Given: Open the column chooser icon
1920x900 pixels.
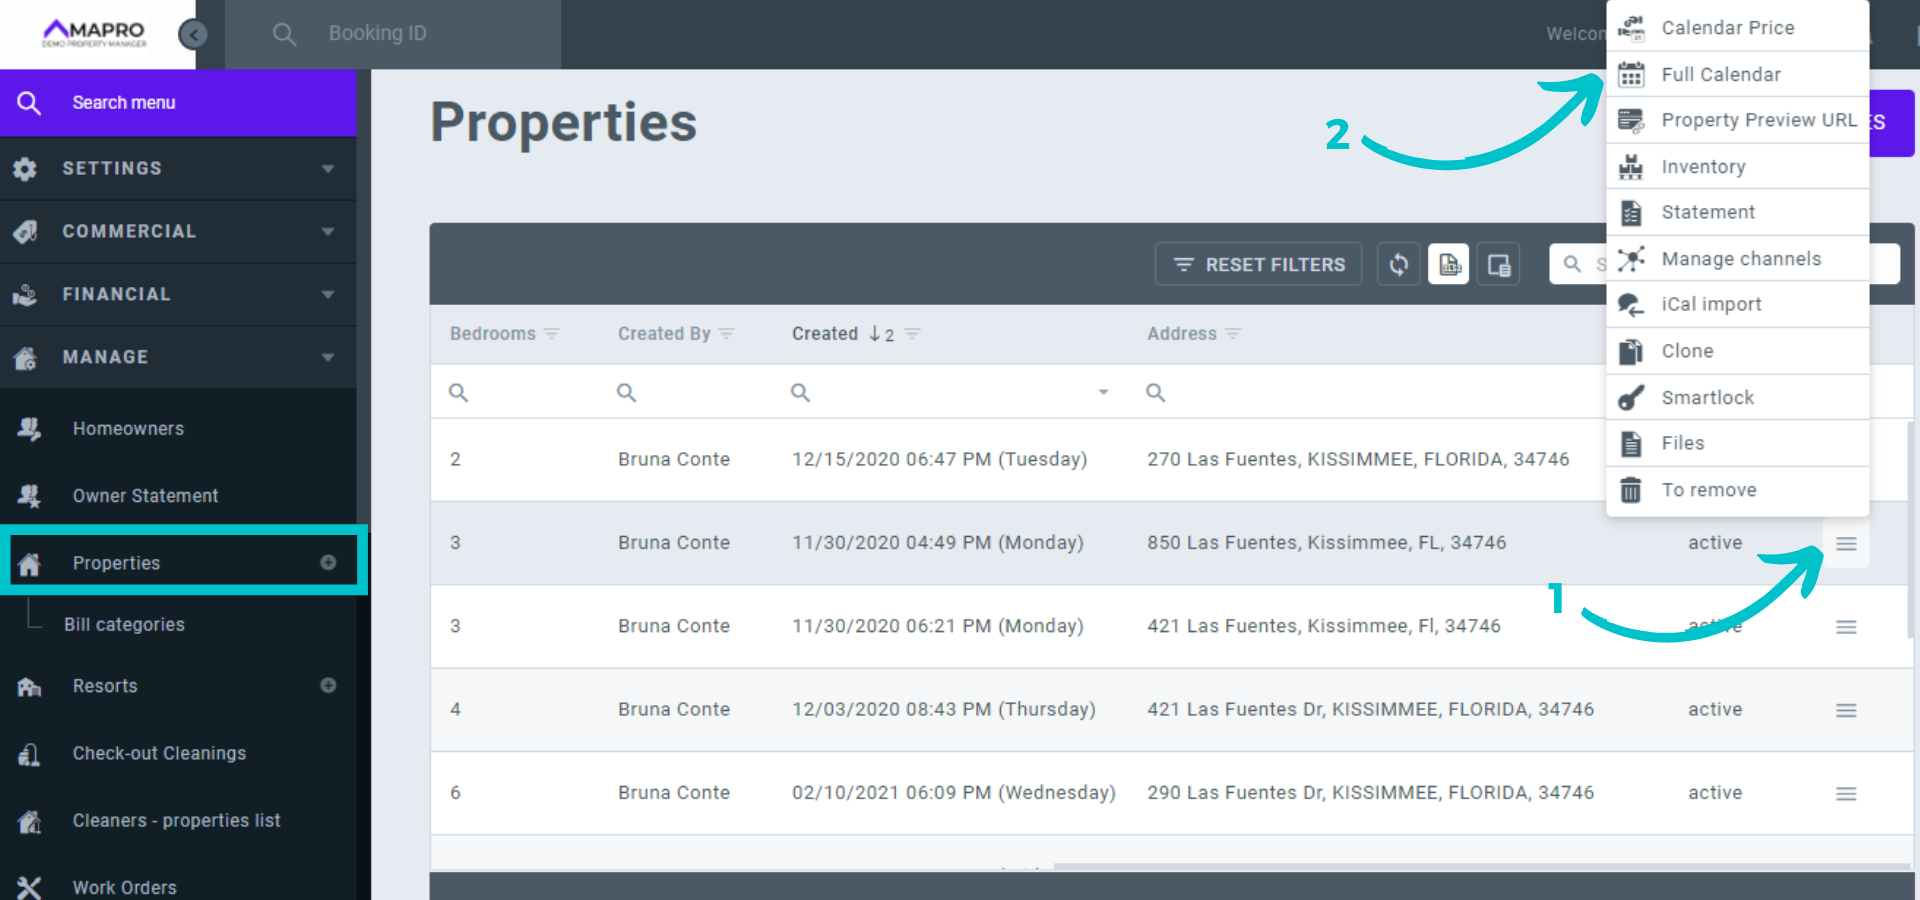Looking at the screenshot, I should [1498, 264].
